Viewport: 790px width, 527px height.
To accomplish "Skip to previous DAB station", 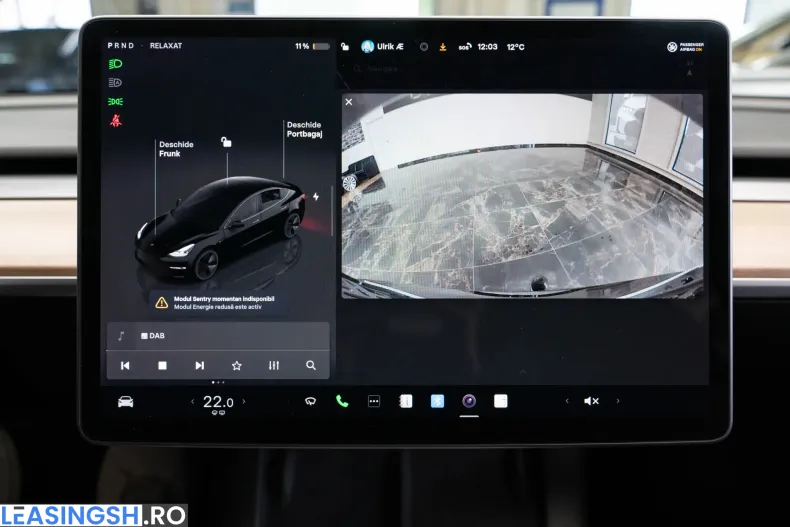I will tap(125, 365).
